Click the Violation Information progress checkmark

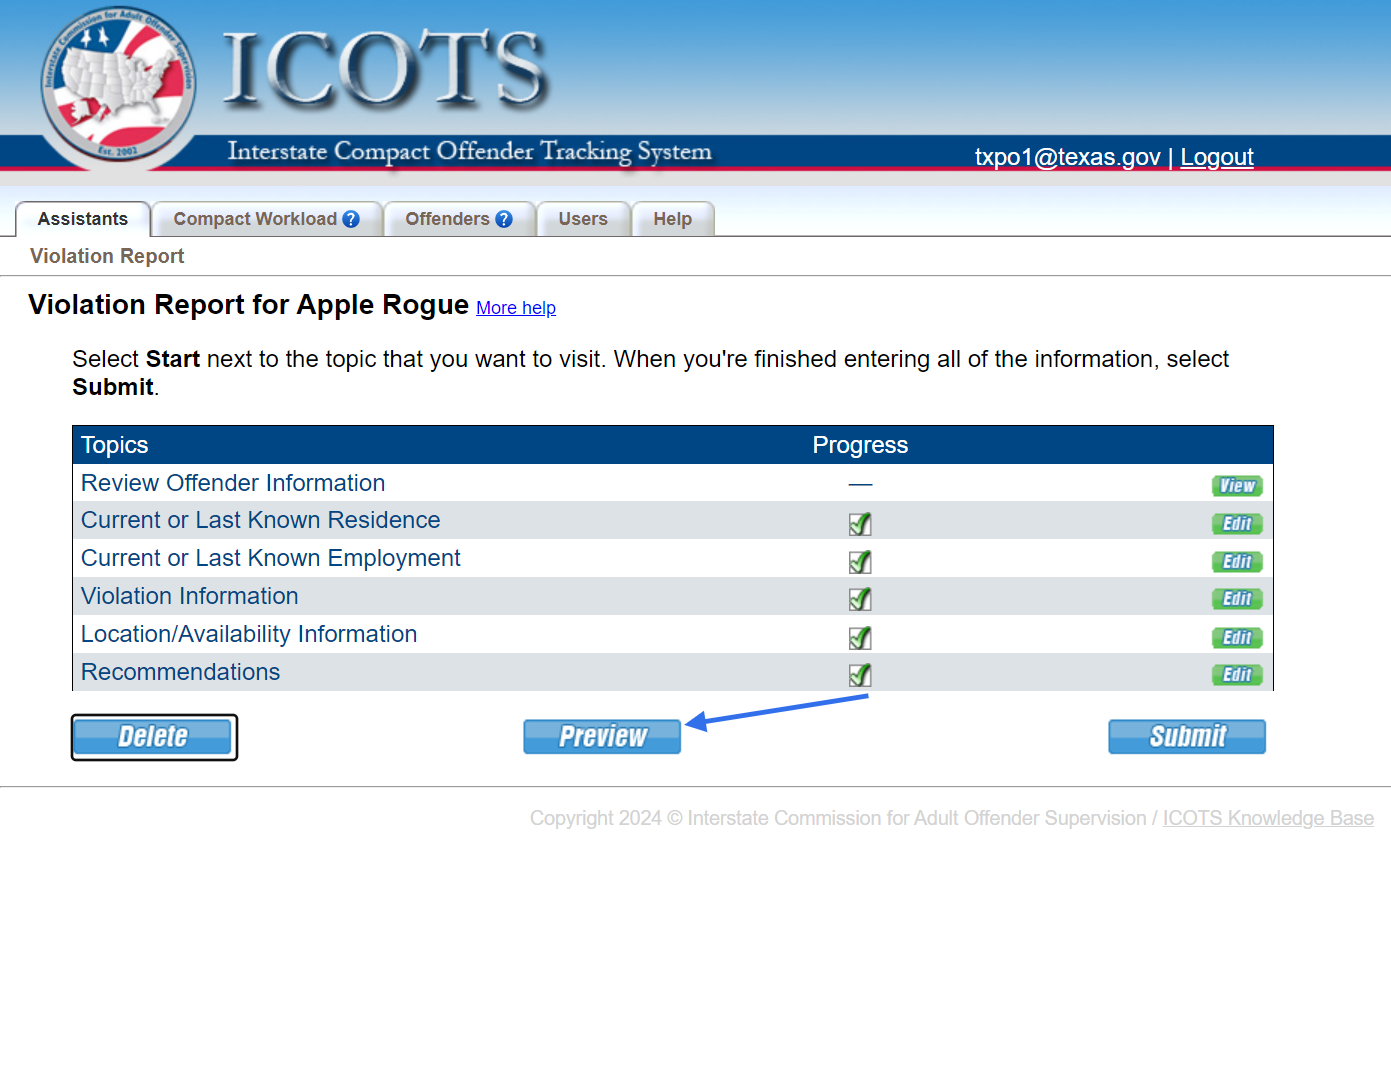pos(860,598)
